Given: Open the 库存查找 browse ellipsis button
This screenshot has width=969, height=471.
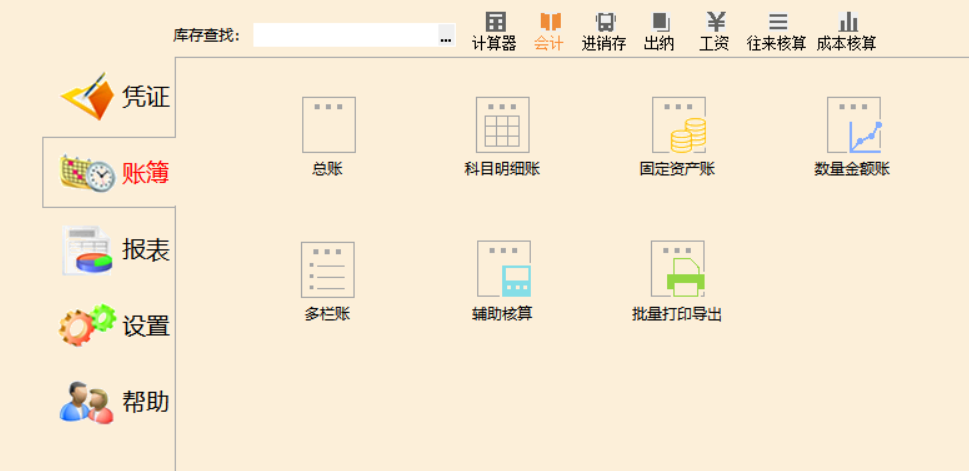Looking at the screenshot, I should pyautogui.click(x=446, y=35).
